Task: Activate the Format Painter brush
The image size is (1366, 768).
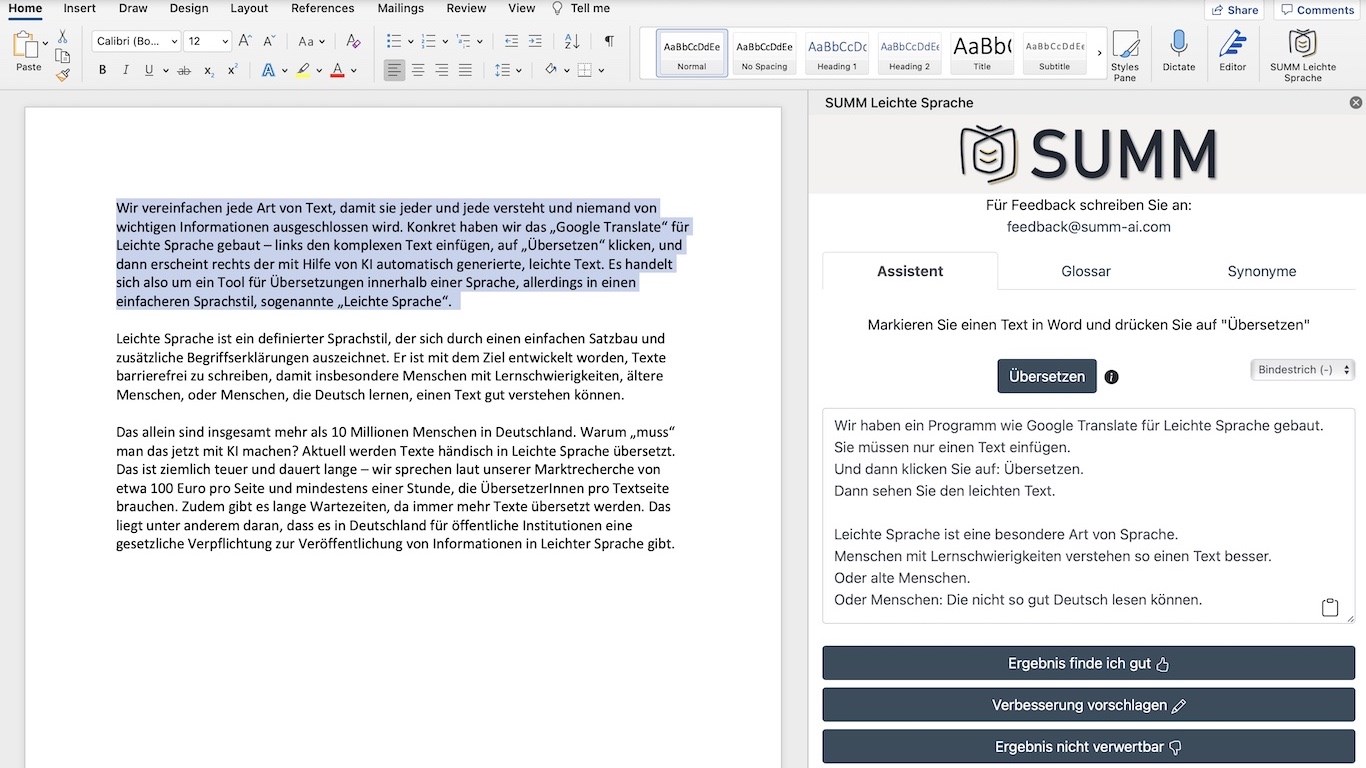Action: [63, 74]
